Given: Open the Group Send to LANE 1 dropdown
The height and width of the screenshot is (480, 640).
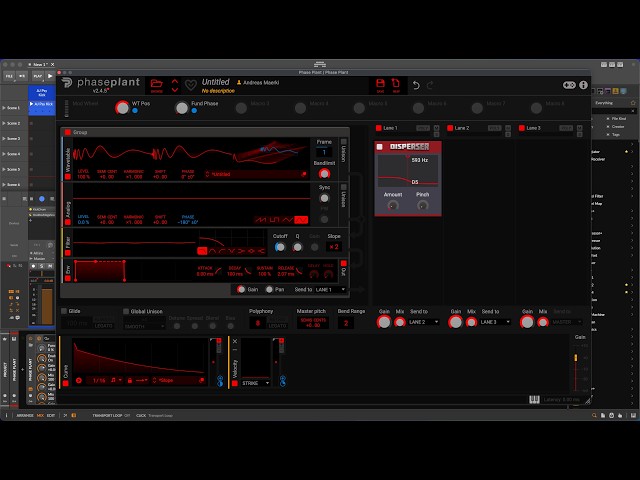Looking at the screenshot, I should [330, 289].
